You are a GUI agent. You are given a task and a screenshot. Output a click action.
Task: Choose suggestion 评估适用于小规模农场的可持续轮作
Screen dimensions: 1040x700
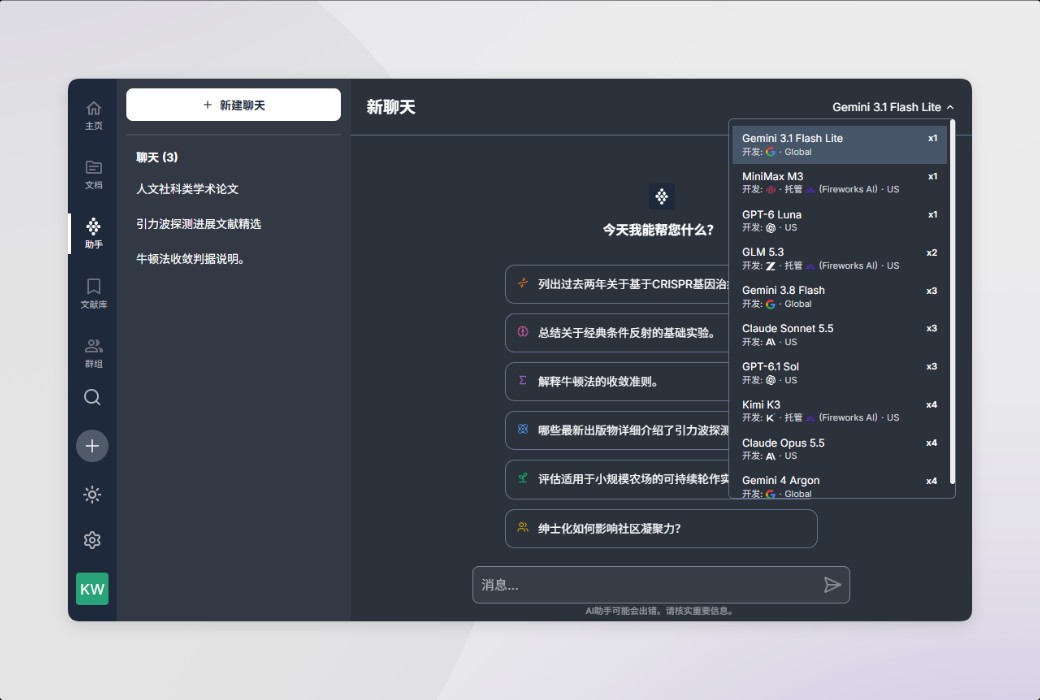618,479
